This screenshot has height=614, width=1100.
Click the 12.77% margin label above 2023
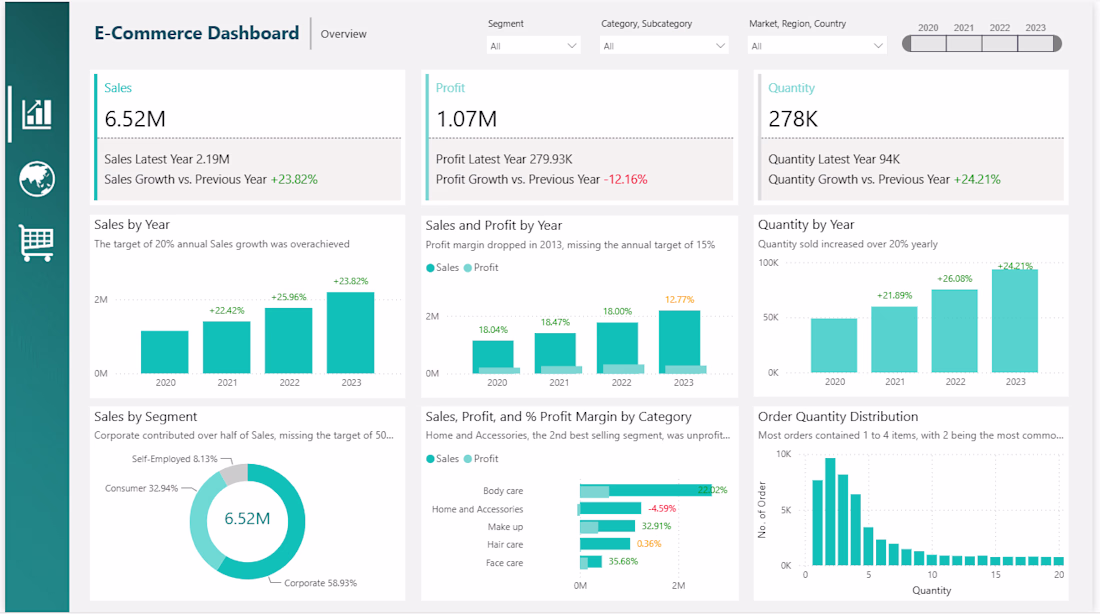pos(679,300)
